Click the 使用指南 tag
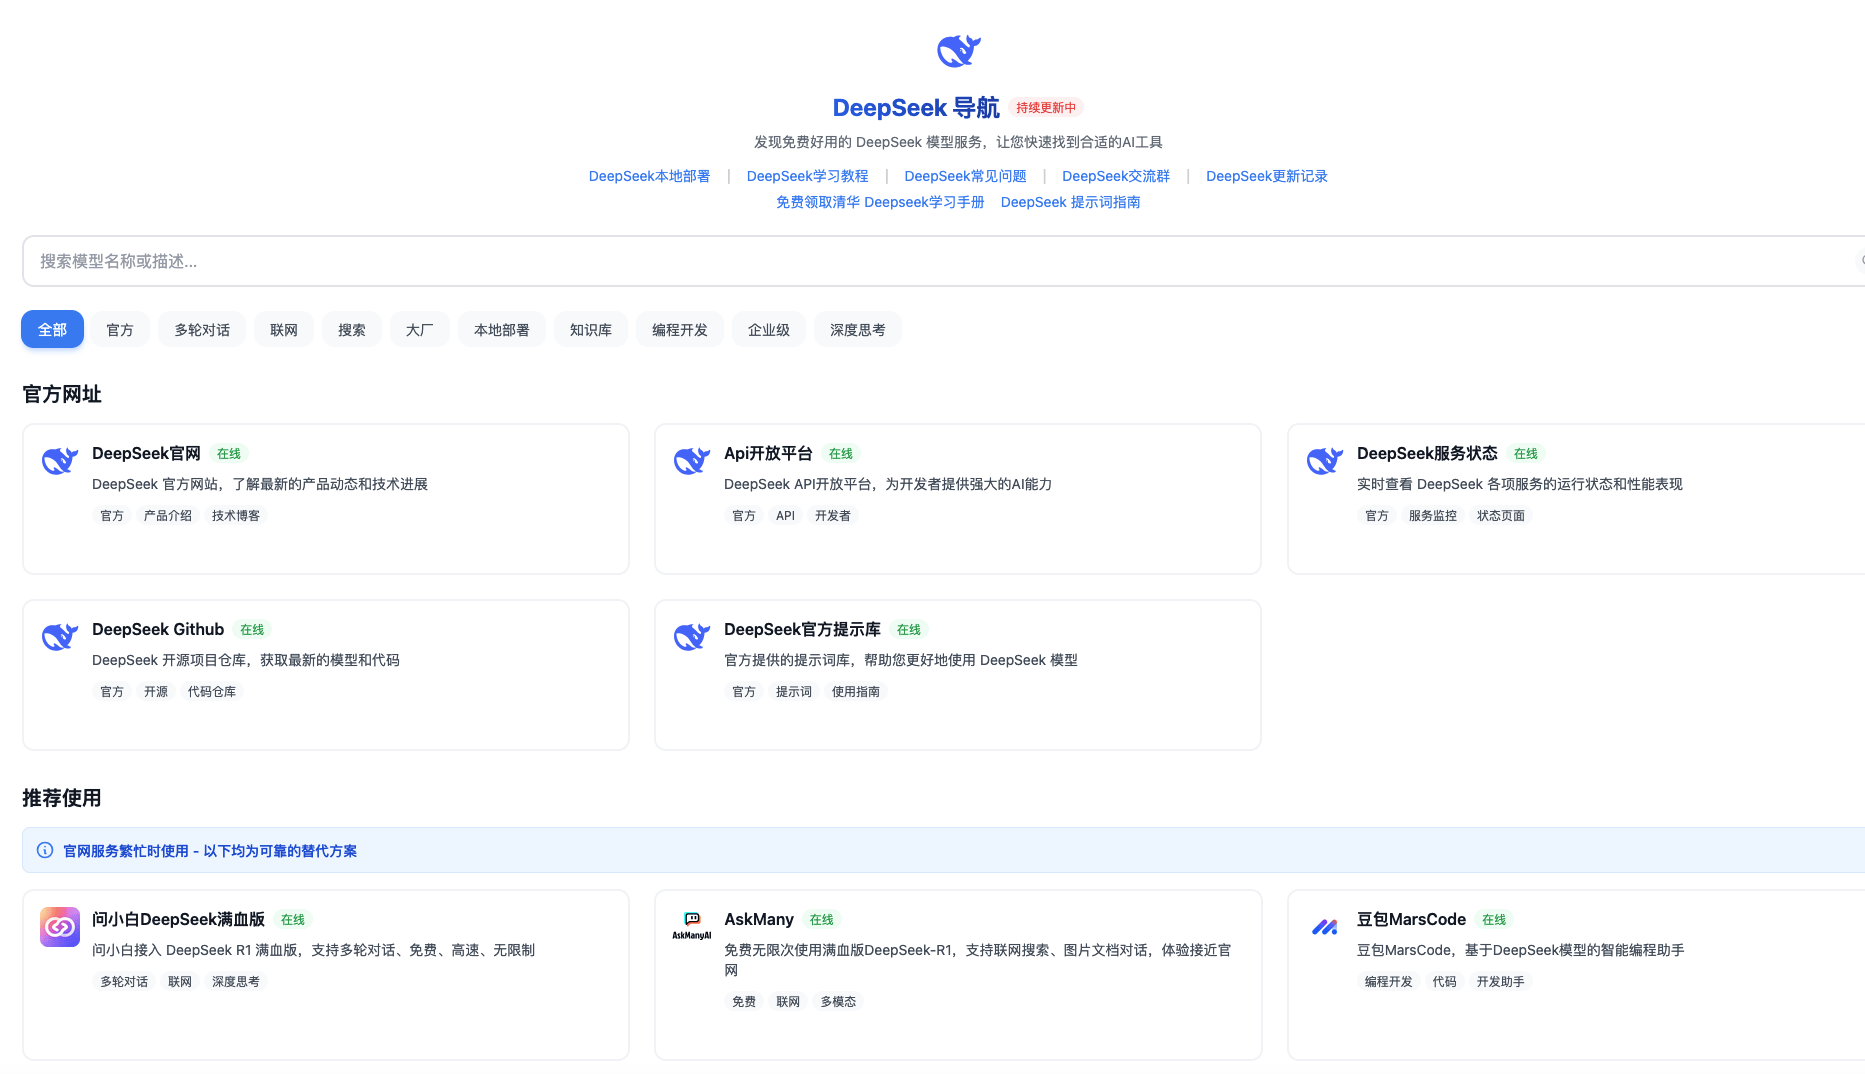 click(856, 692)
